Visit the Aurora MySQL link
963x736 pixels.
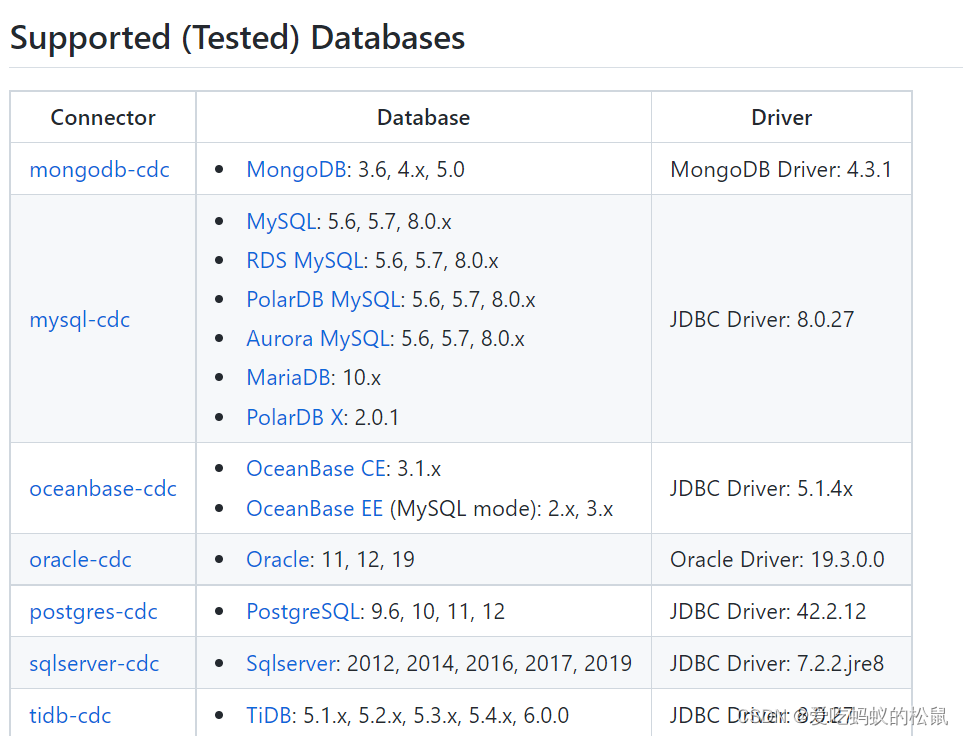[317, 339]
